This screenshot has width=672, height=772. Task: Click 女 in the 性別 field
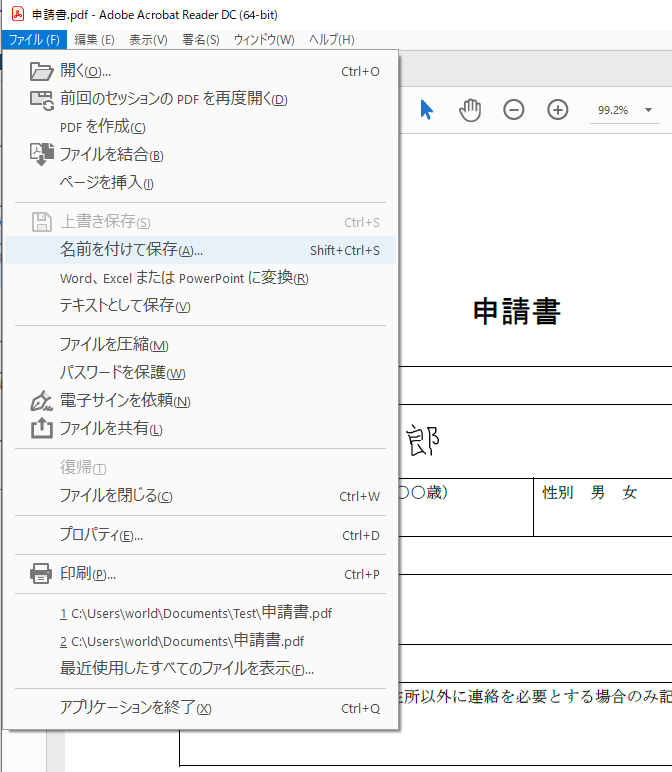[629, 492]
